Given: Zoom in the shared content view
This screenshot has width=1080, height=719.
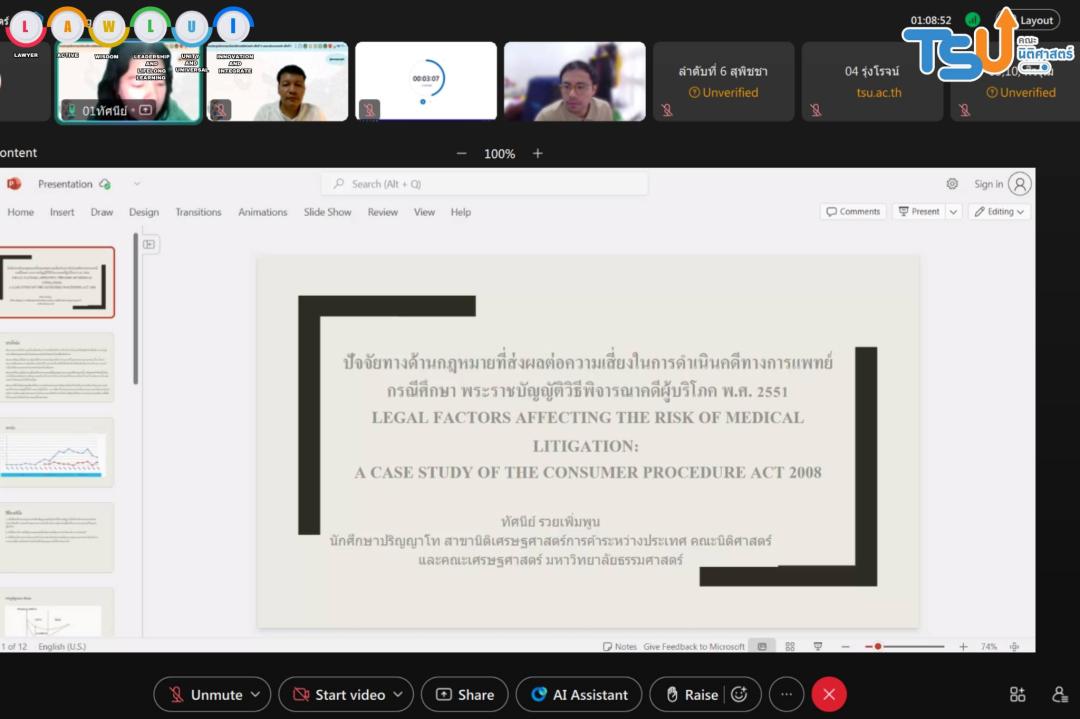Looking at the screenshot, I should [x=538, y=154].
